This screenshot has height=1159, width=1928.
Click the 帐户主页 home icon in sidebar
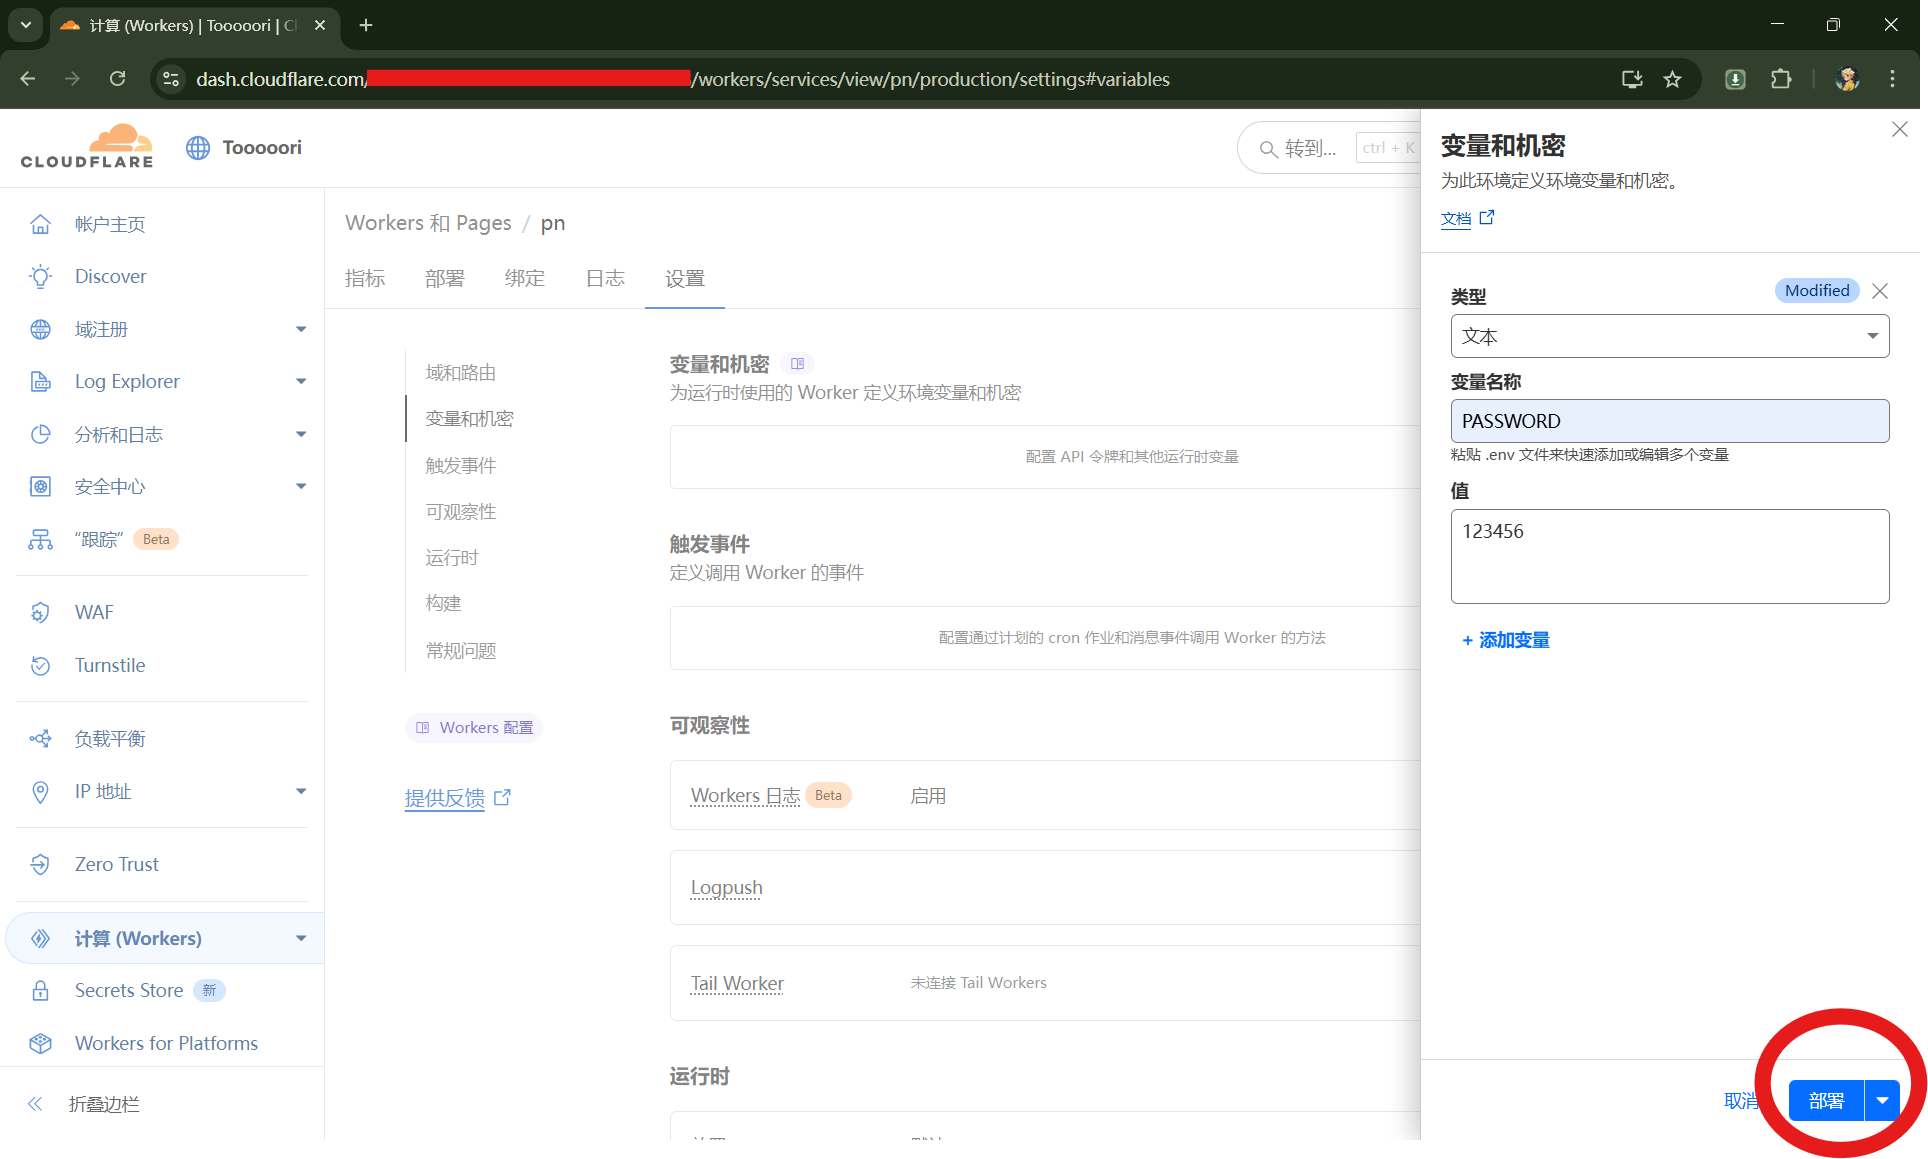(40, 224)
